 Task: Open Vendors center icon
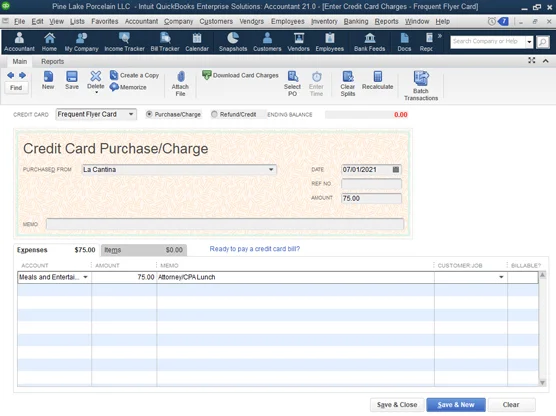[298, 42]
